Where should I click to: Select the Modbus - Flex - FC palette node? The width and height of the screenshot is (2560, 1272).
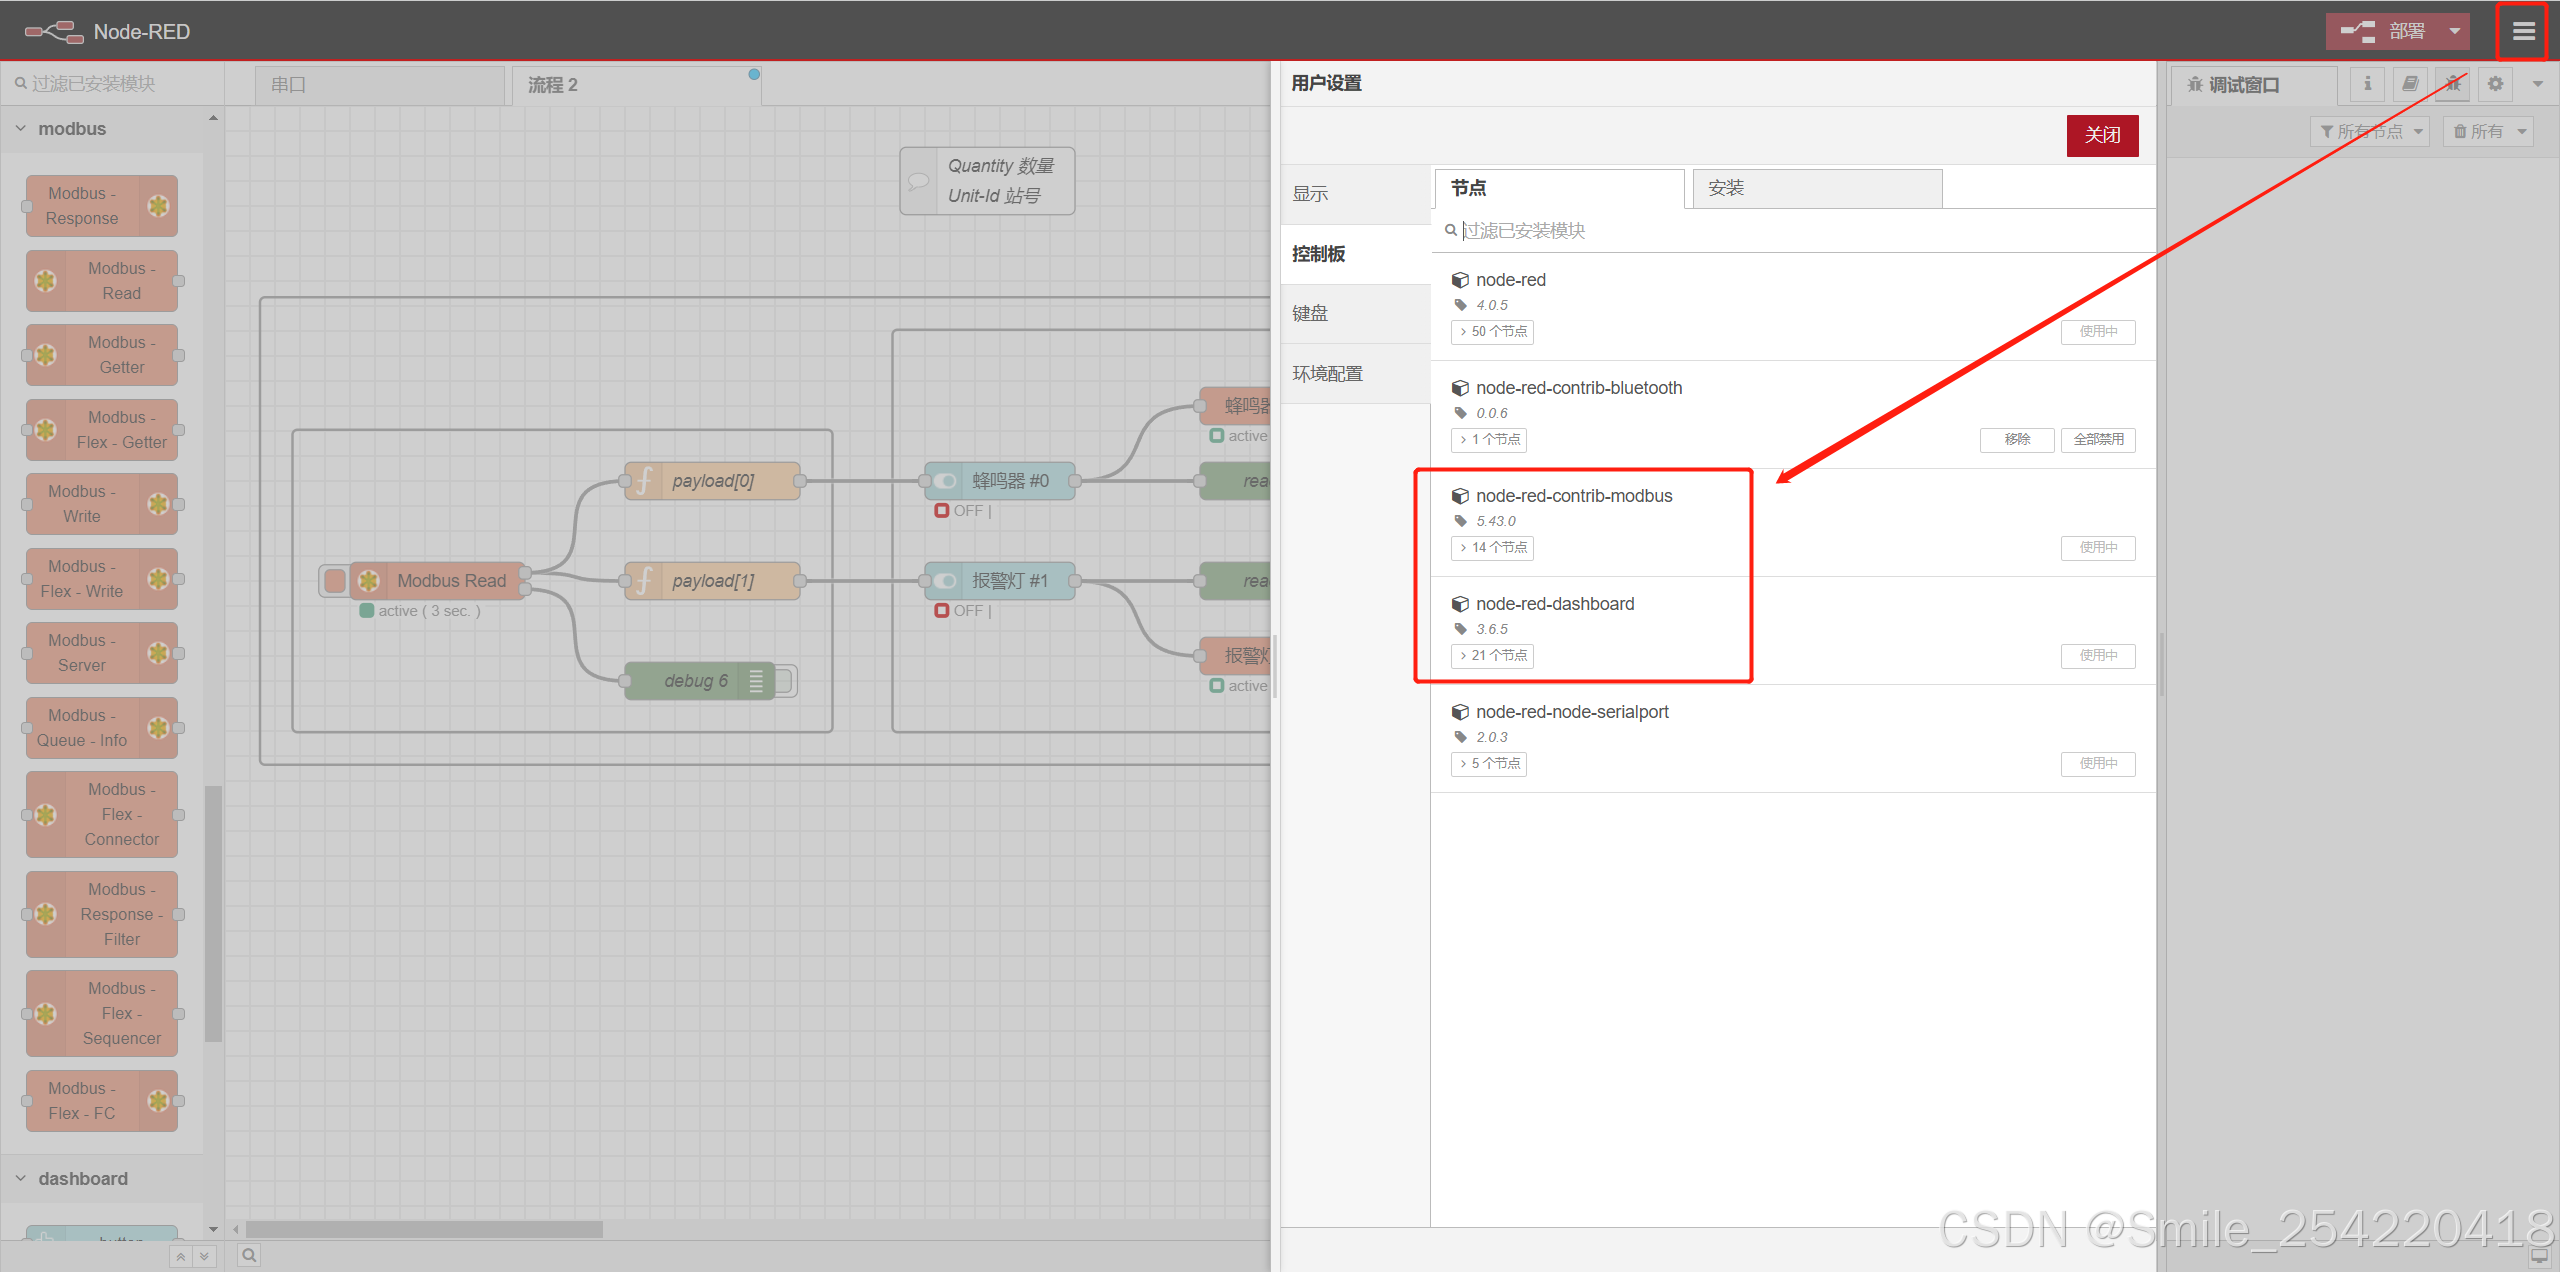102,1101
